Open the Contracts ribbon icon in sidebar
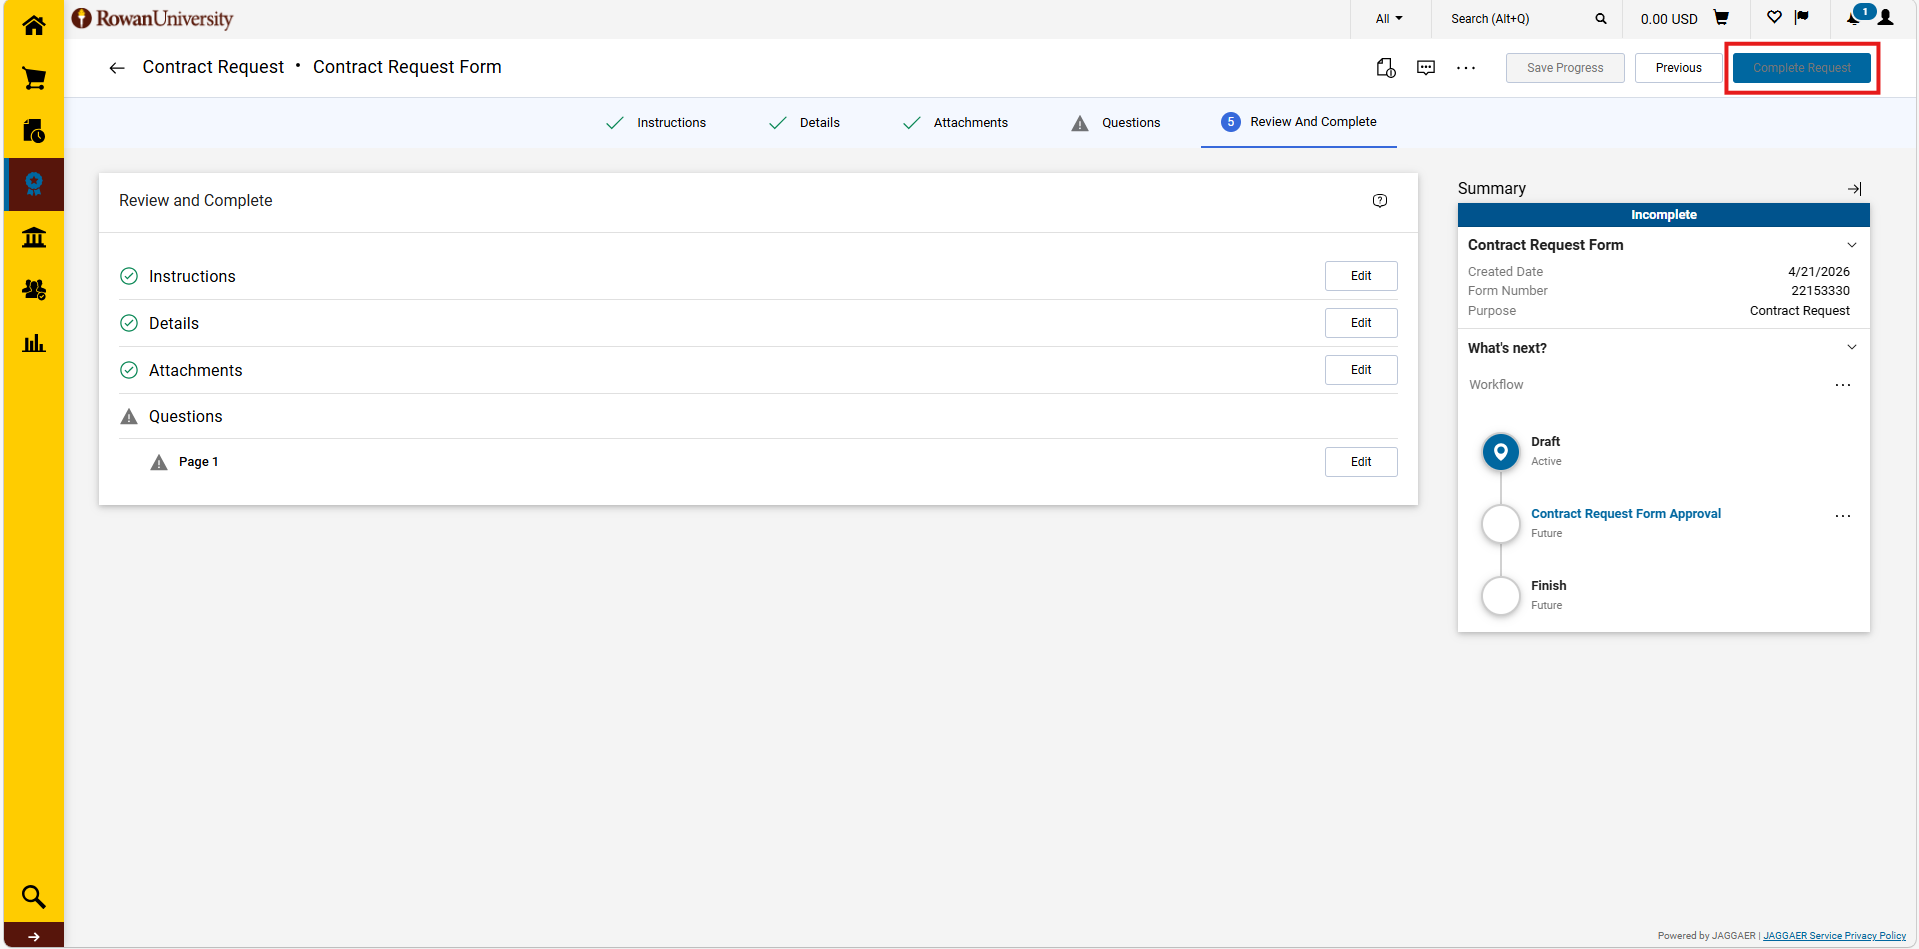The image size is (1919, 949). (x=34, y=184)
